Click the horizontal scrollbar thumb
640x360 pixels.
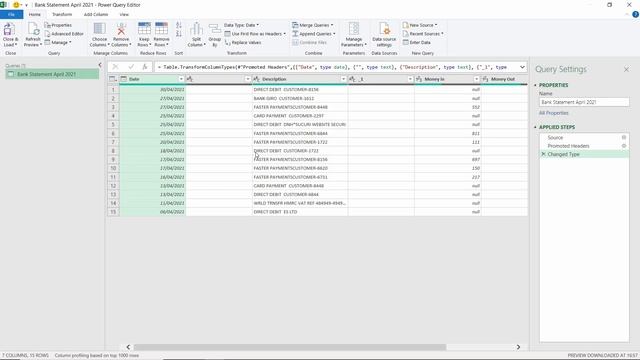(x=290, y=347)
